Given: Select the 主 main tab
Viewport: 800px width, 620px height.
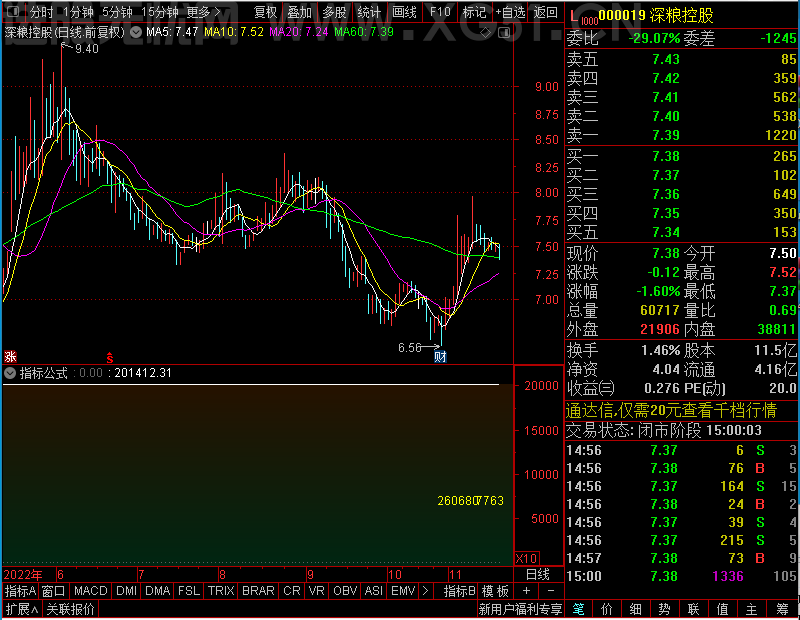Looking at the screenshot, I should pyautogui.click(x=752, y=609).
